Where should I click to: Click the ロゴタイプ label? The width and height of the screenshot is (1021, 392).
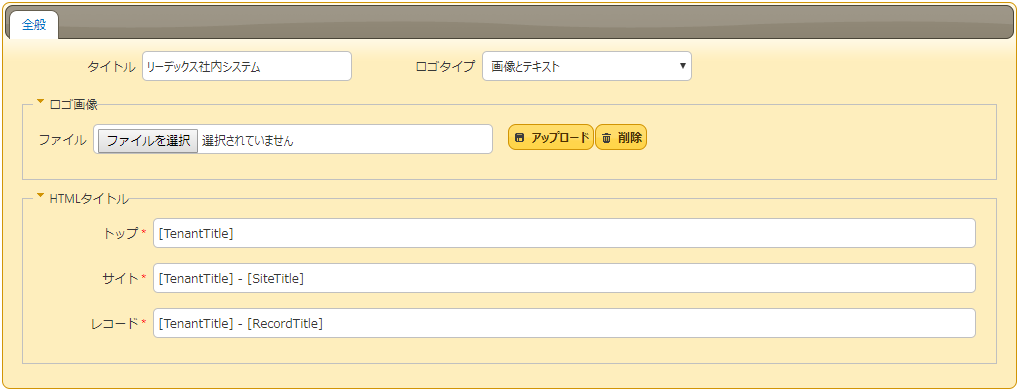[445, 66]
